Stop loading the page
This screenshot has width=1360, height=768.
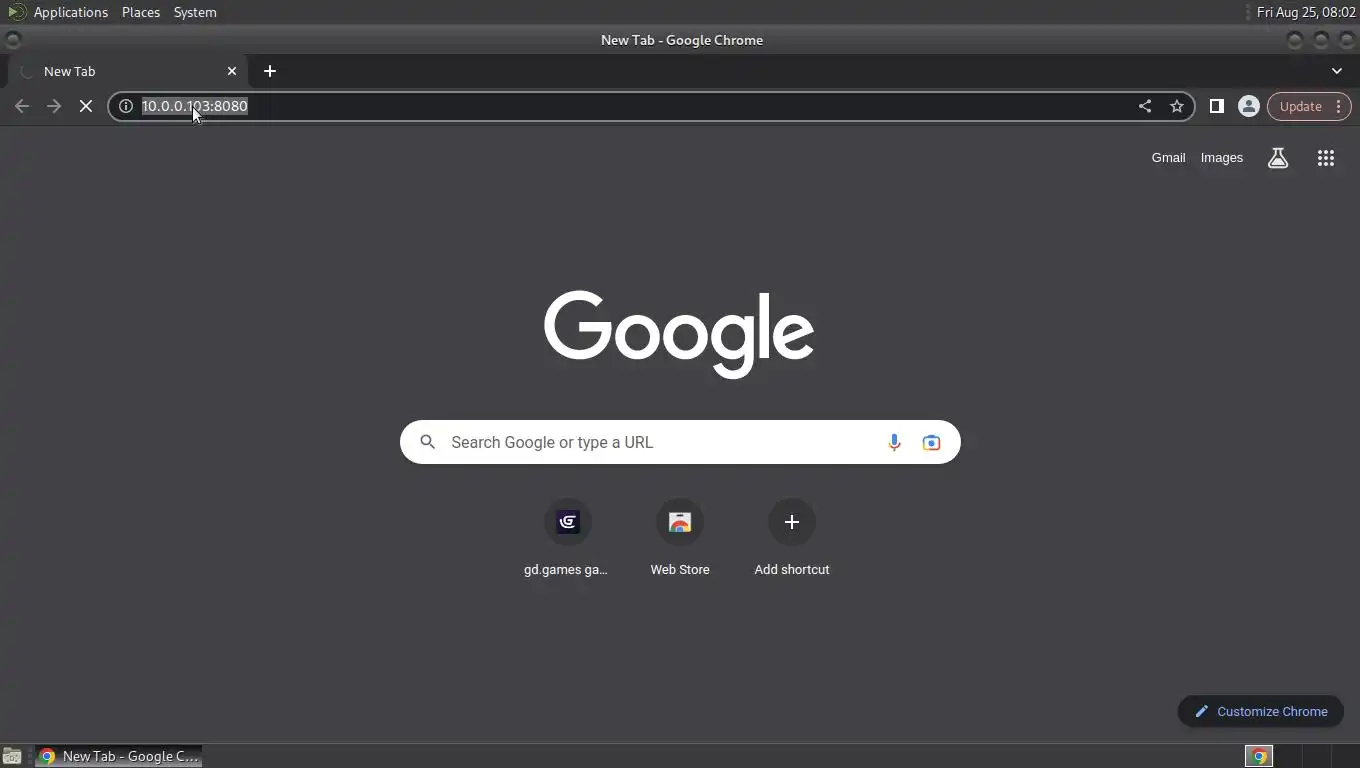click(86, 106)
